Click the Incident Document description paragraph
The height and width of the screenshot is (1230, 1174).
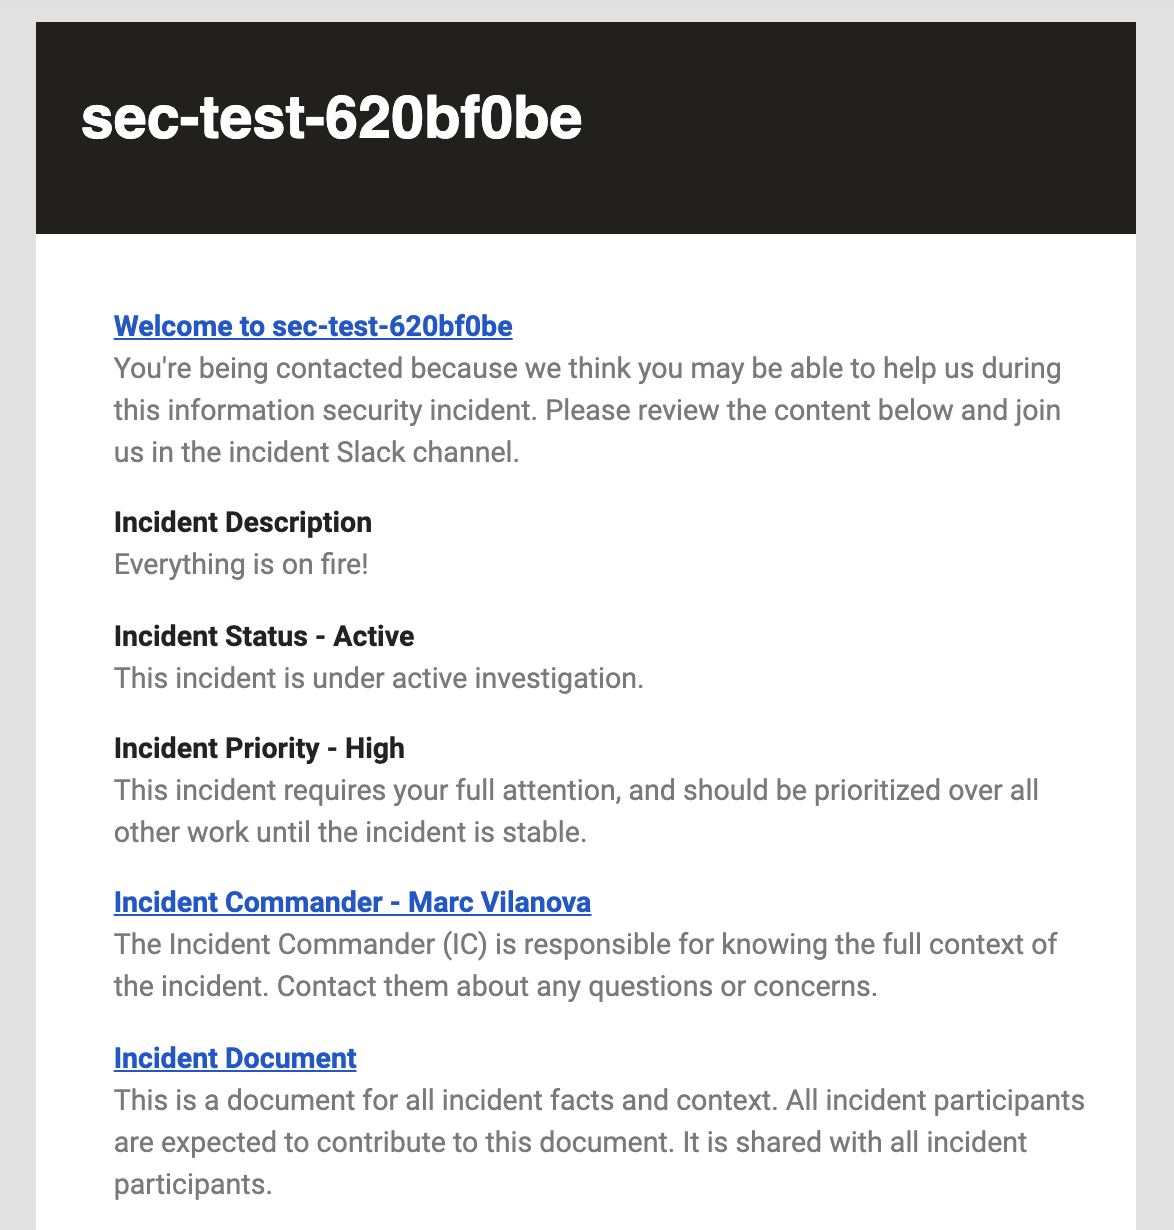[x=599, y=1142]
